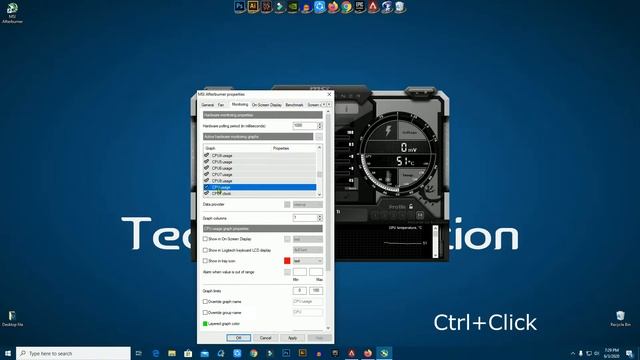Viewport: 640px width, 360px height.
Task: Click the graph limits maximum field showing 100
Action: [x=316, y=291]
